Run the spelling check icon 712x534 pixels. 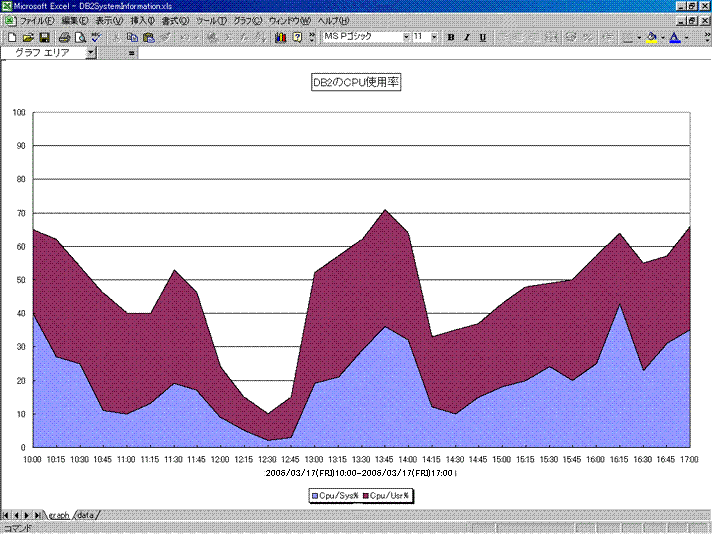(x=96, y=38)
